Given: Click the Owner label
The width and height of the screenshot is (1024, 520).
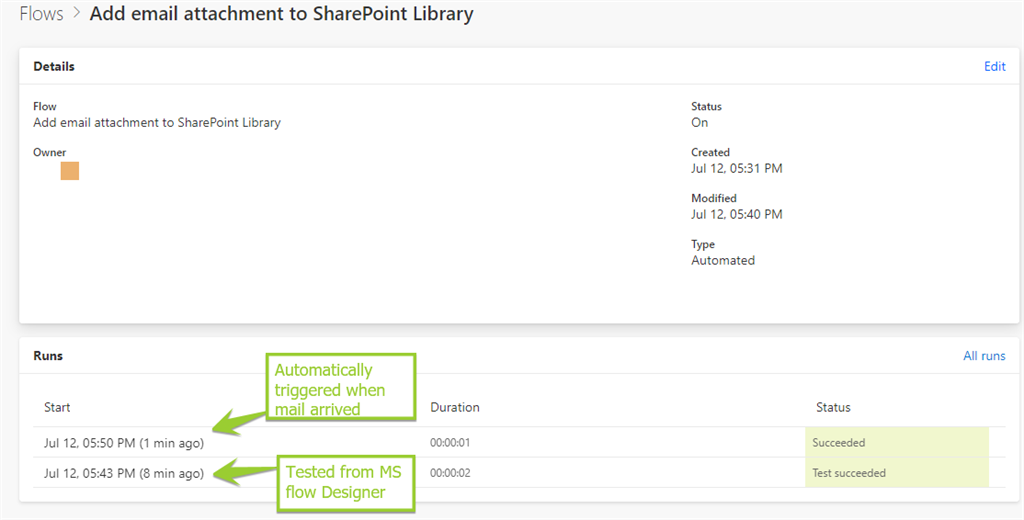Looking at the screenshot, I should (50, 152).
